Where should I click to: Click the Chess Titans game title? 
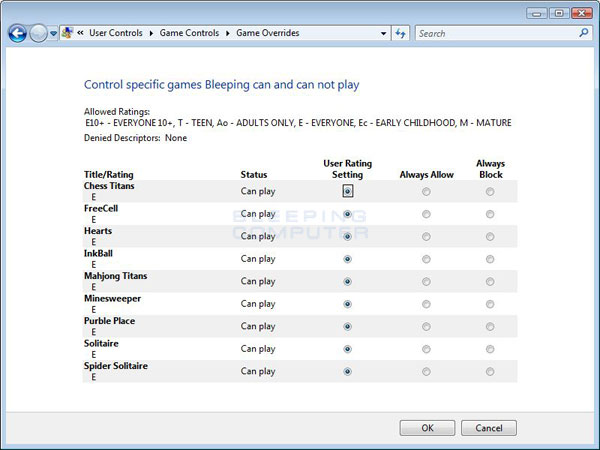point(109,186)
